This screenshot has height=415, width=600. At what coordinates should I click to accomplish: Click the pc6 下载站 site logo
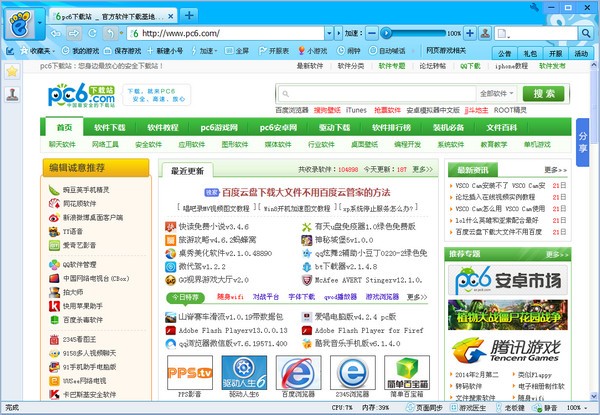92,97
